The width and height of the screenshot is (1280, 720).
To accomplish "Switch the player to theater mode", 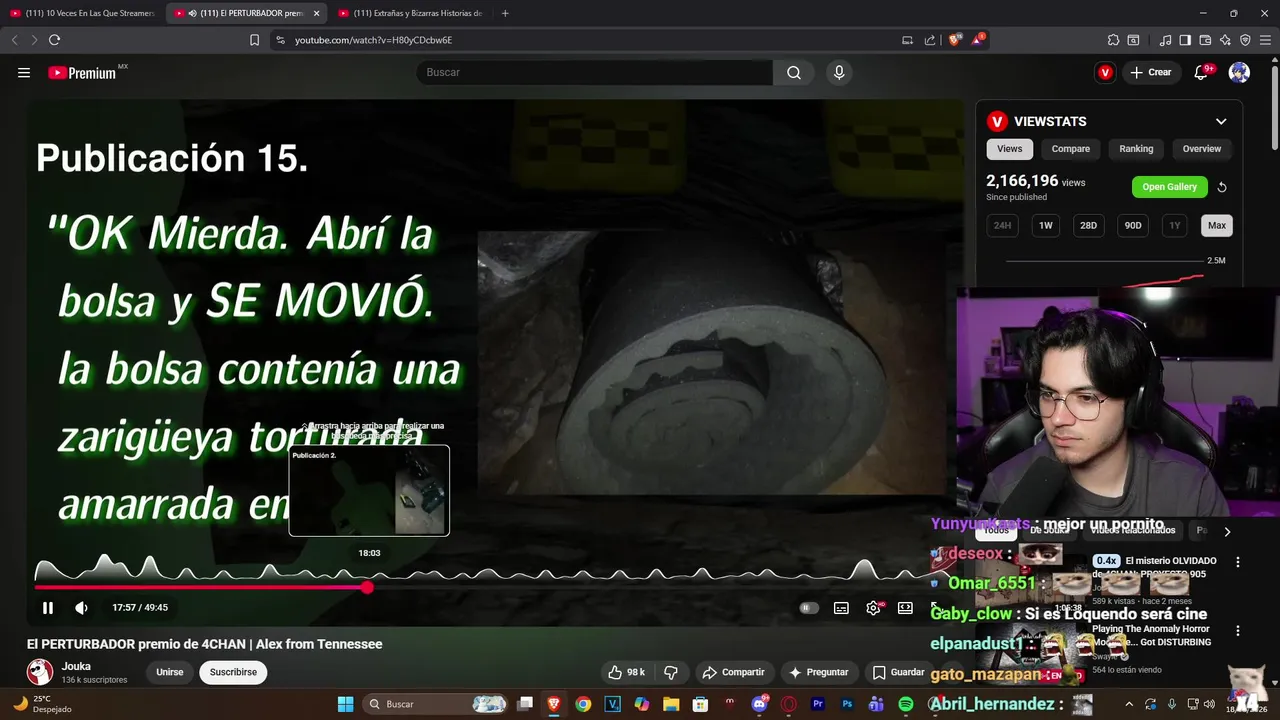I will (905, 607).
